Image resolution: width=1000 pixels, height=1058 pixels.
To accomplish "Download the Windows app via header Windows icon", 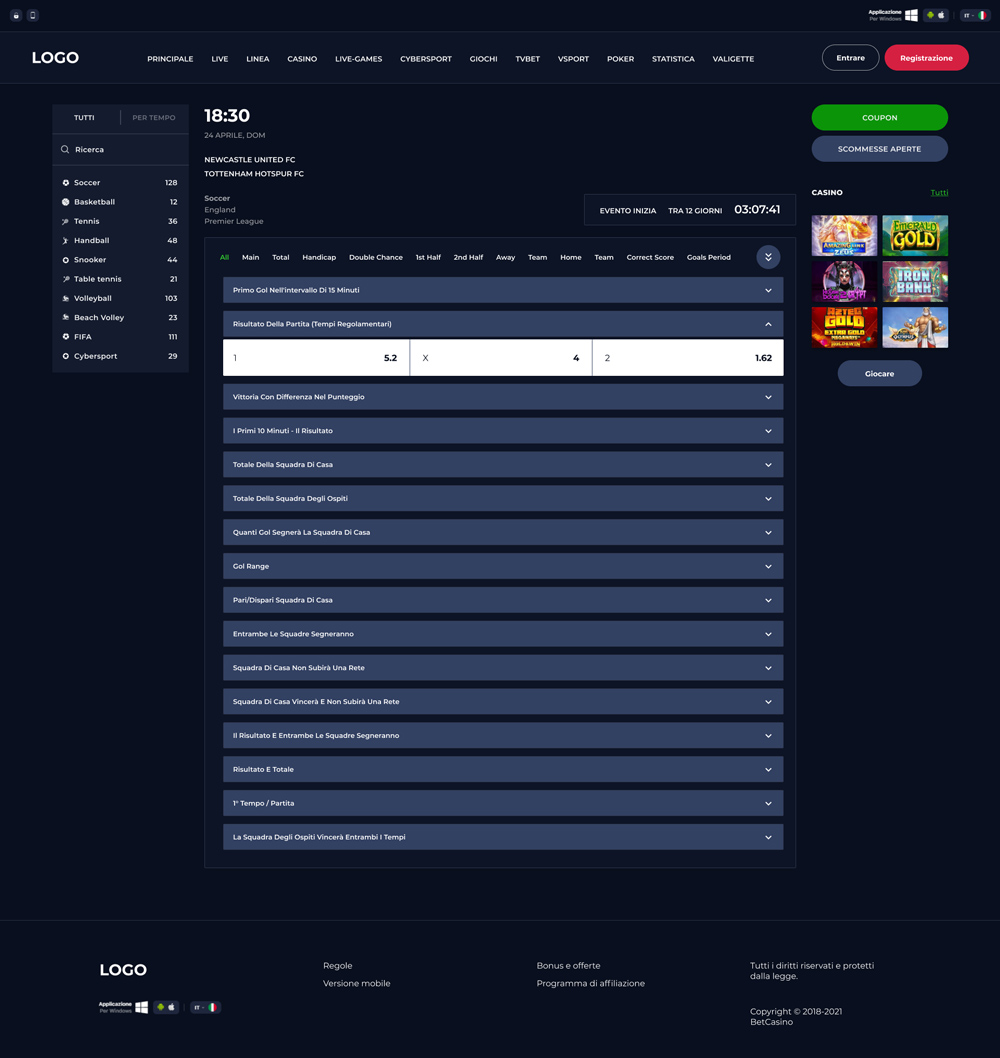I will (911, 16).
